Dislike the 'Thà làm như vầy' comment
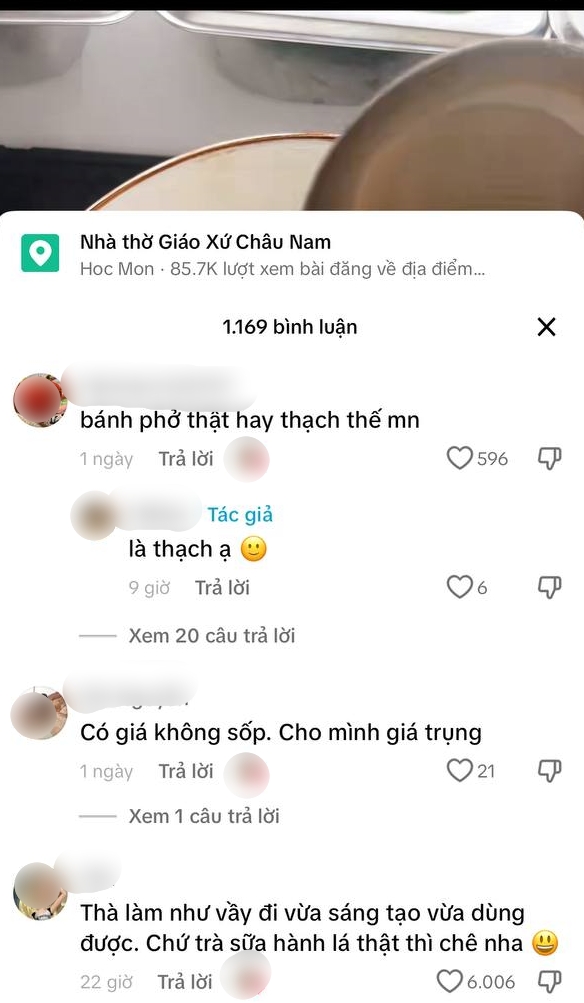 [549, 981]
